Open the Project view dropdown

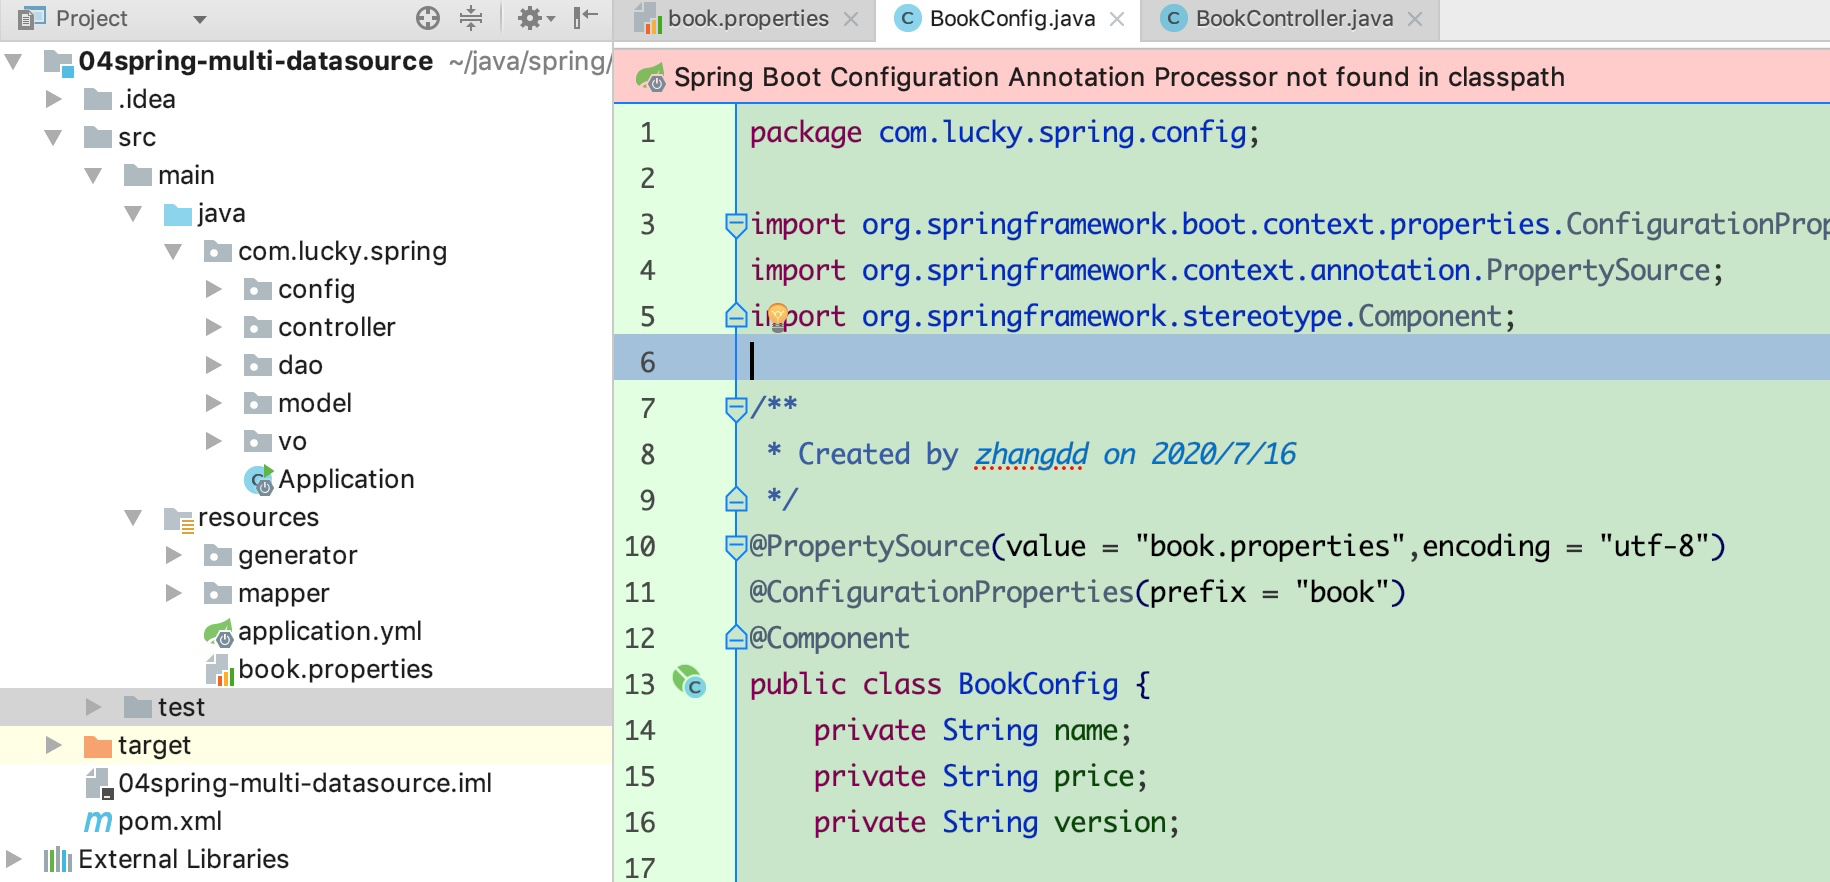tap(200, 19)
